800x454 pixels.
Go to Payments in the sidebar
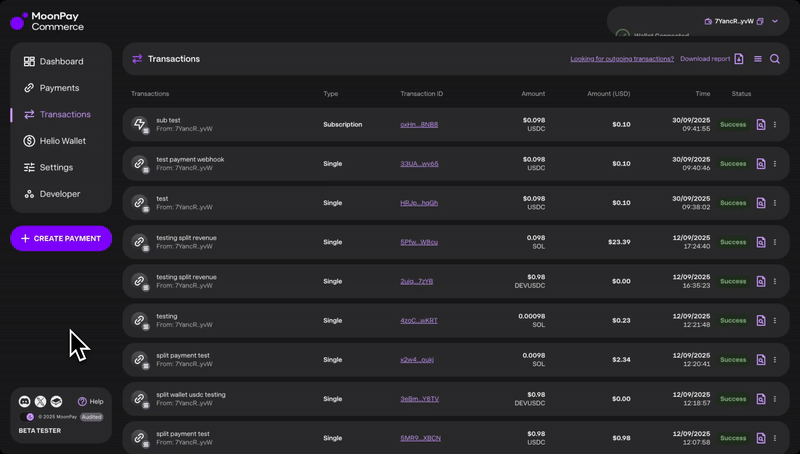point(52,88)
